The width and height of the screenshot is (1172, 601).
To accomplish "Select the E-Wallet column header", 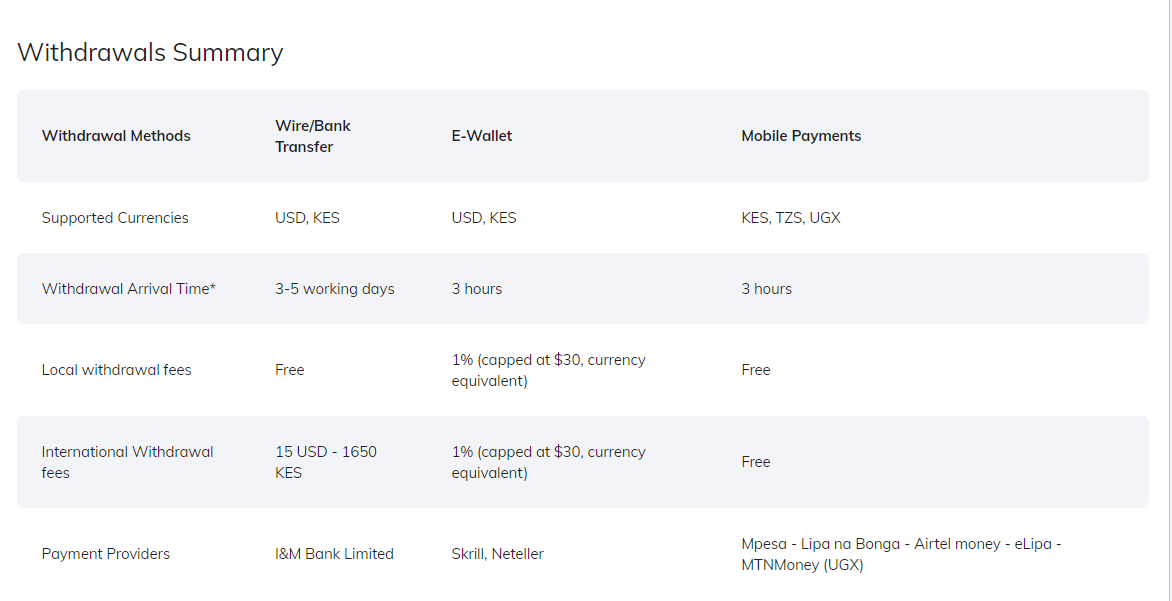I will point(481,136).
